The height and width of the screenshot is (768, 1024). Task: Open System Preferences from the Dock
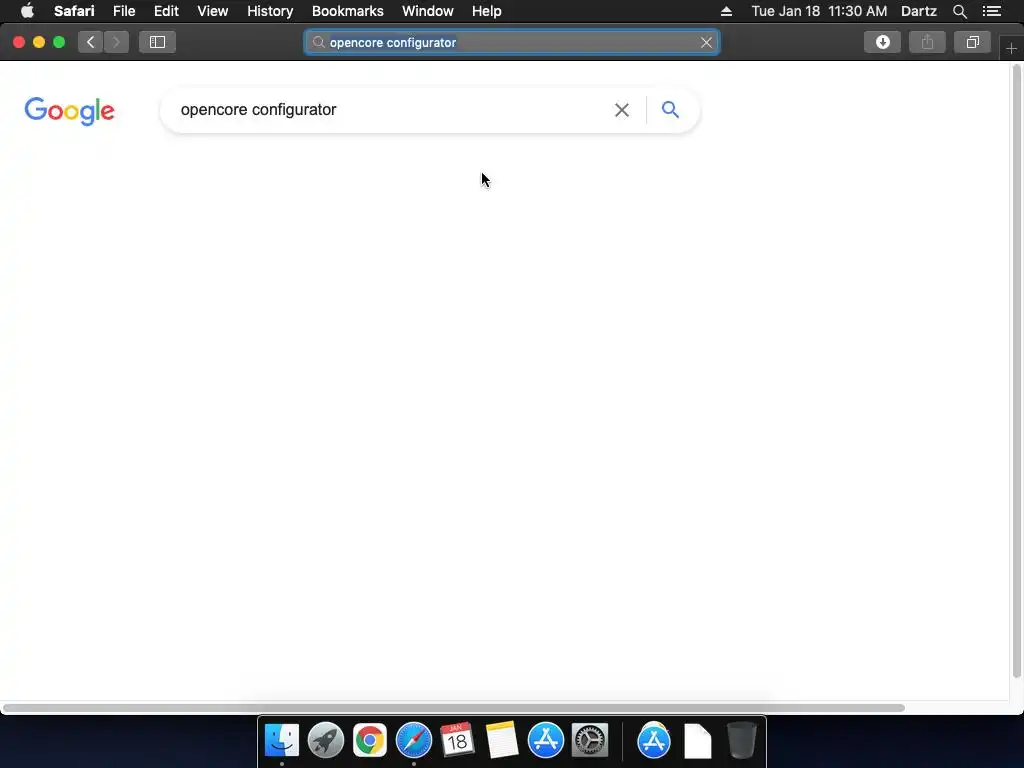(x=590, y=741)
